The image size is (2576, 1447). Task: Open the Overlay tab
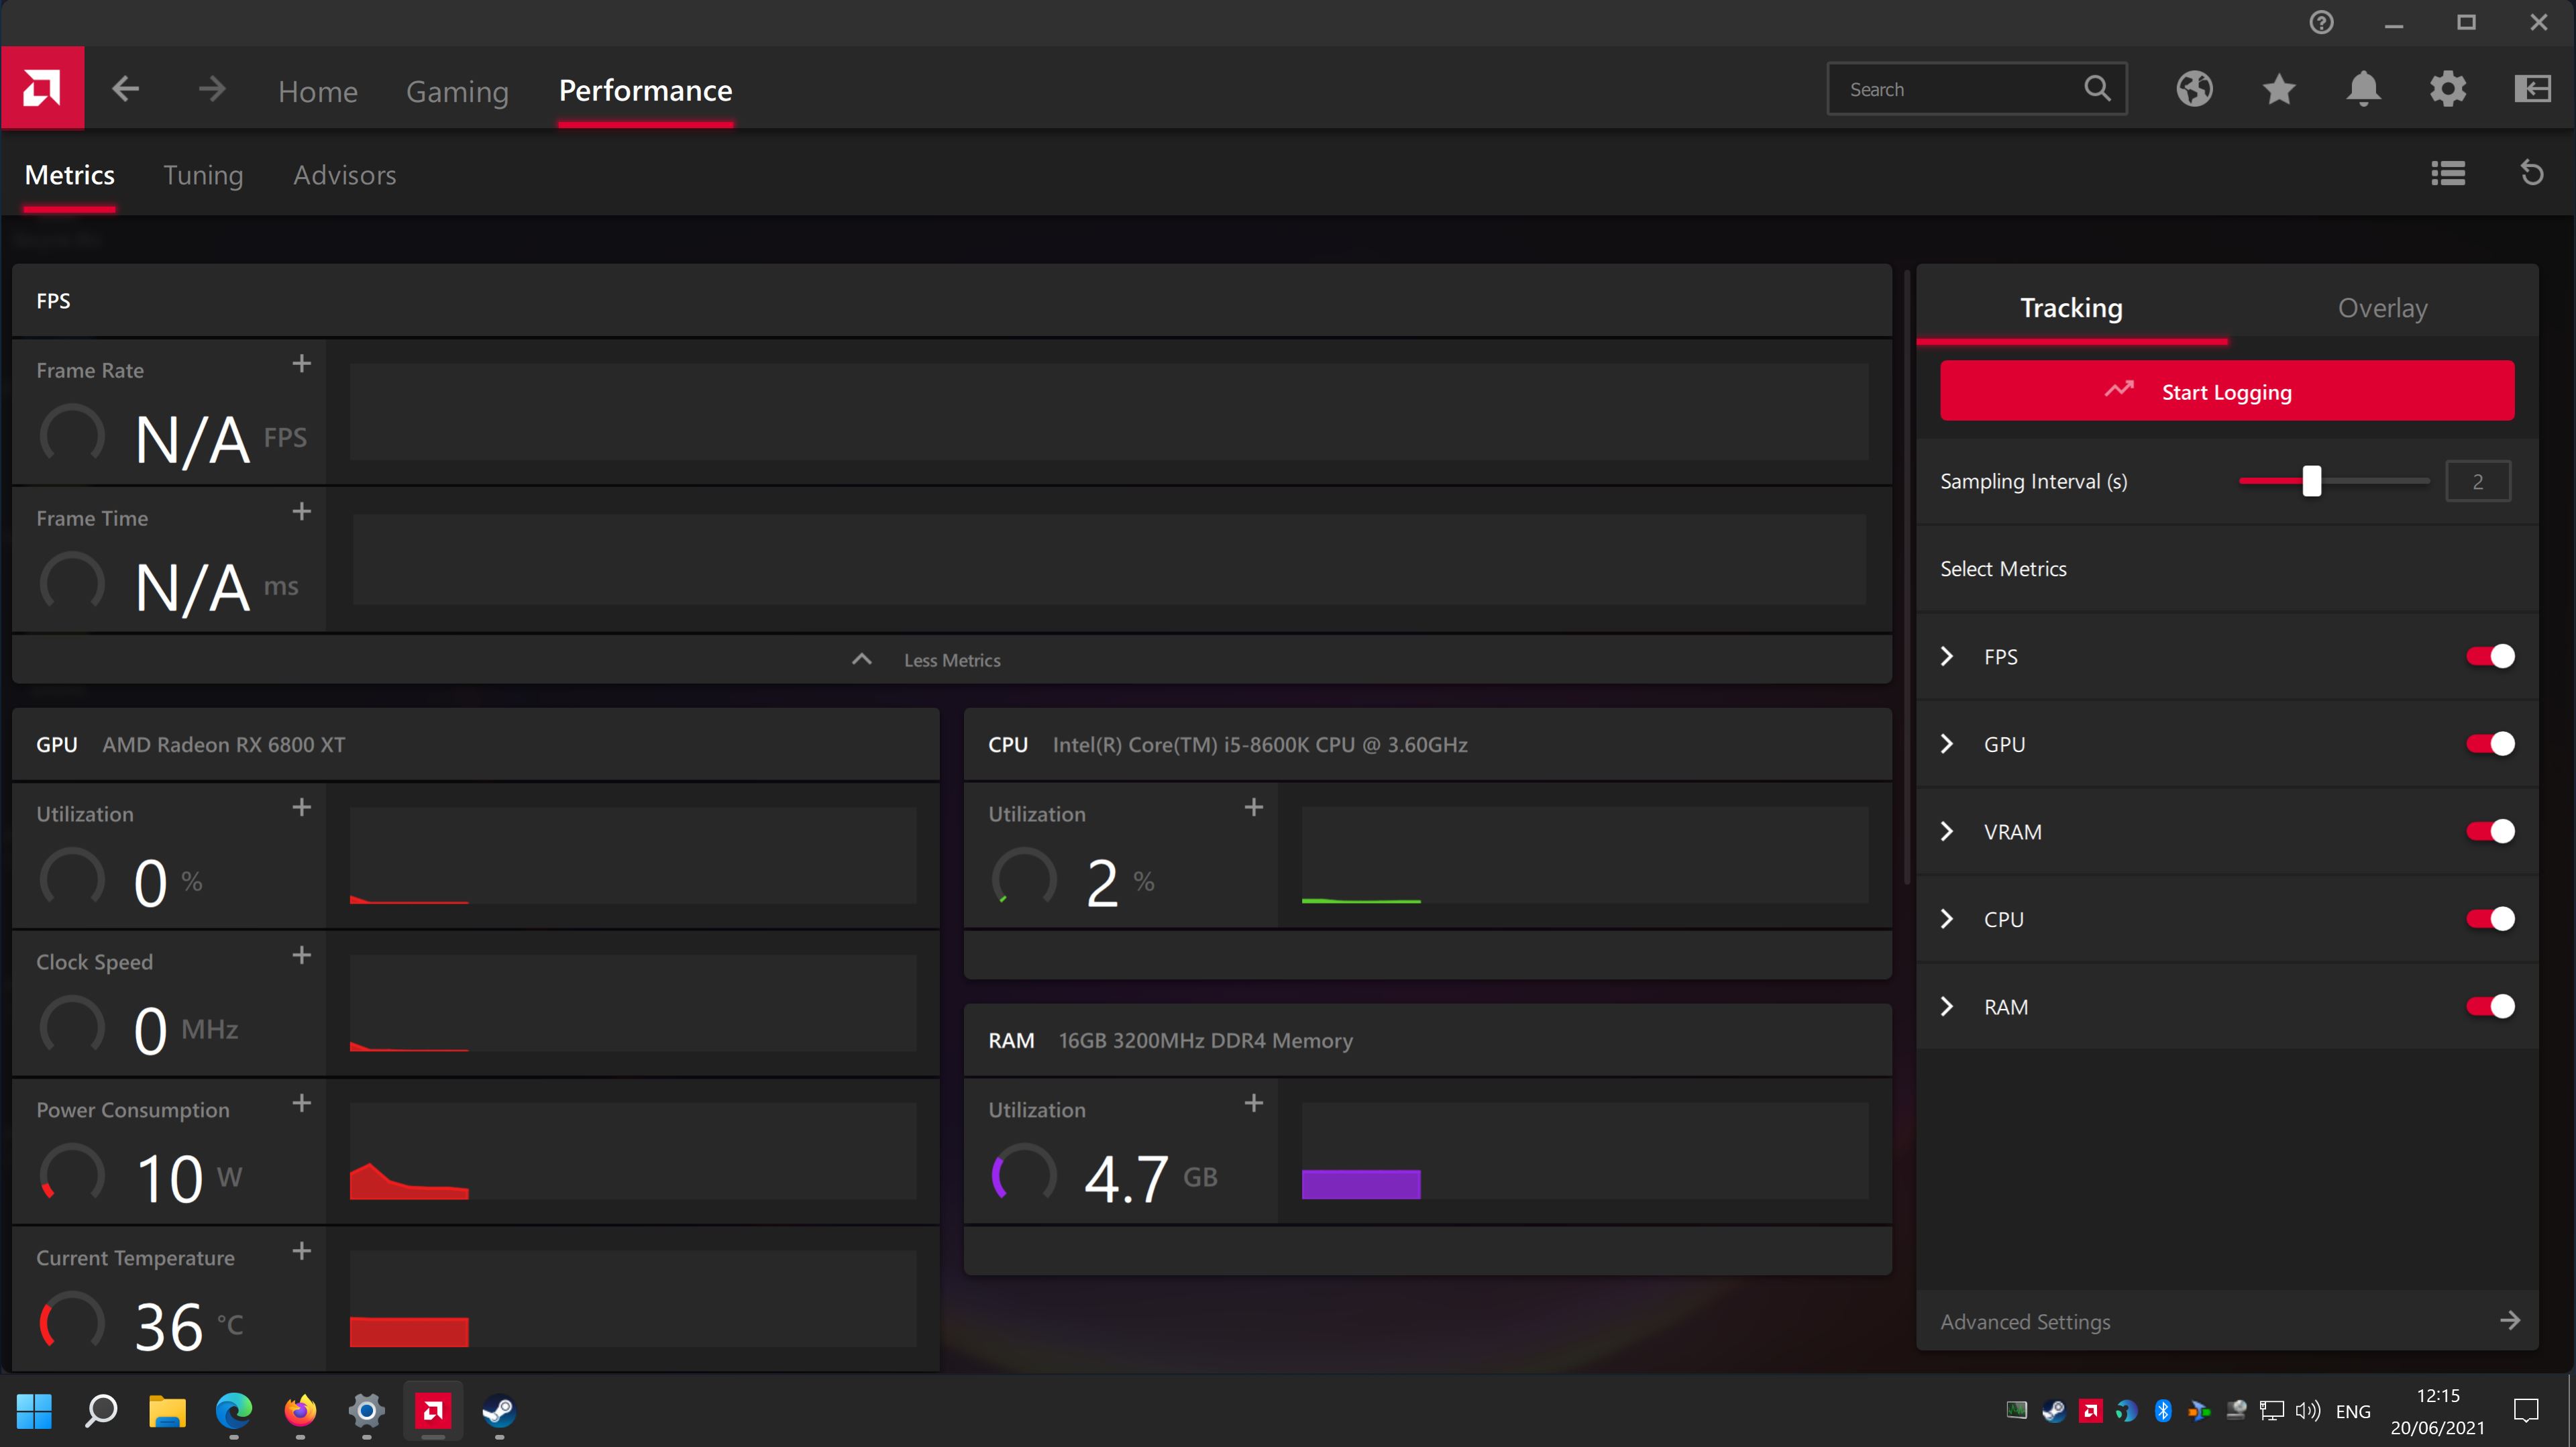(x=2382, y=308)
